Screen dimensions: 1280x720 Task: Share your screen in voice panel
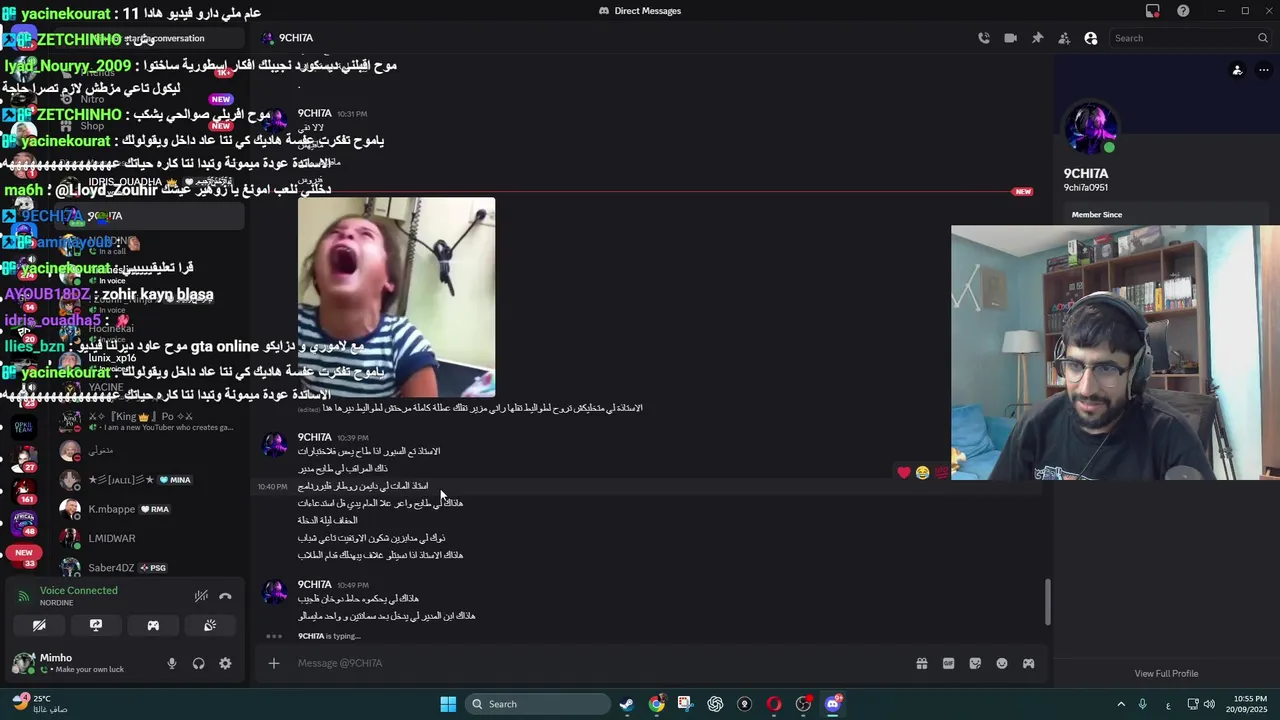(x=96, y=625)
